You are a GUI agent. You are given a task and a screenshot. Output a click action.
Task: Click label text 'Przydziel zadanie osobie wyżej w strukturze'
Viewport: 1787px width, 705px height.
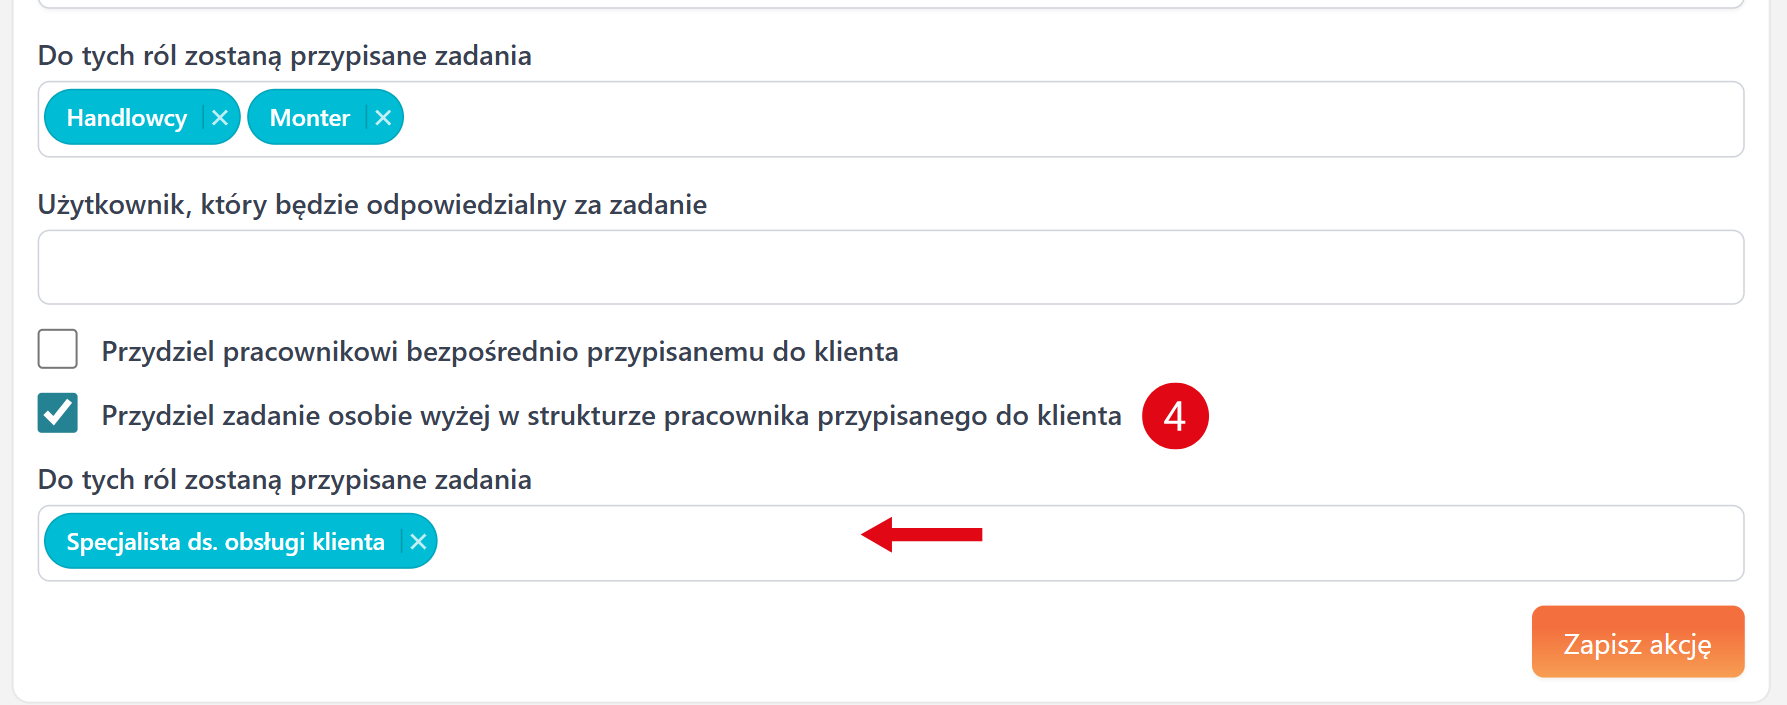click(x=611, y=416)
